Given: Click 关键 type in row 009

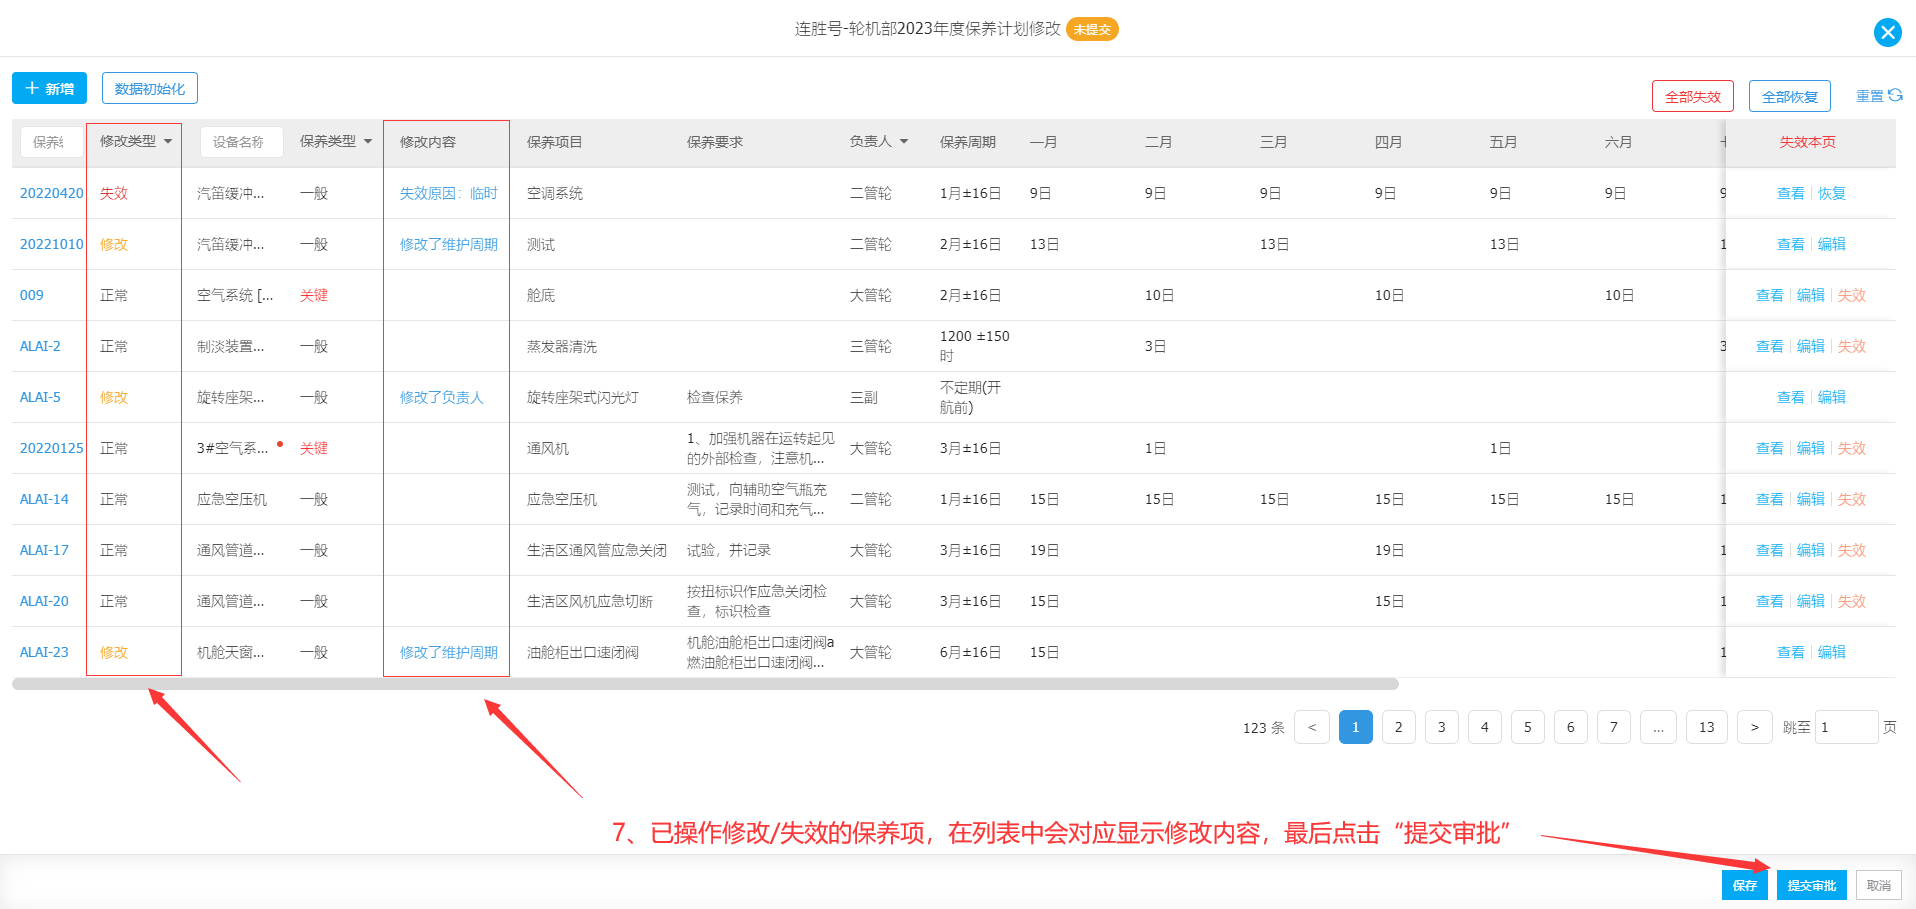Looking at the screenshot, I should [x=313, y=295].
